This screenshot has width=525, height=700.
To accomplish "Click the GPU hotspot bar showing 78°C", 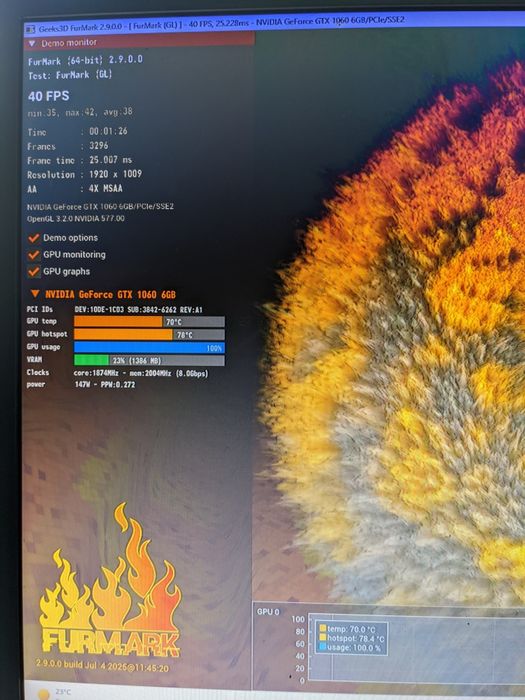I will [149, 334].
